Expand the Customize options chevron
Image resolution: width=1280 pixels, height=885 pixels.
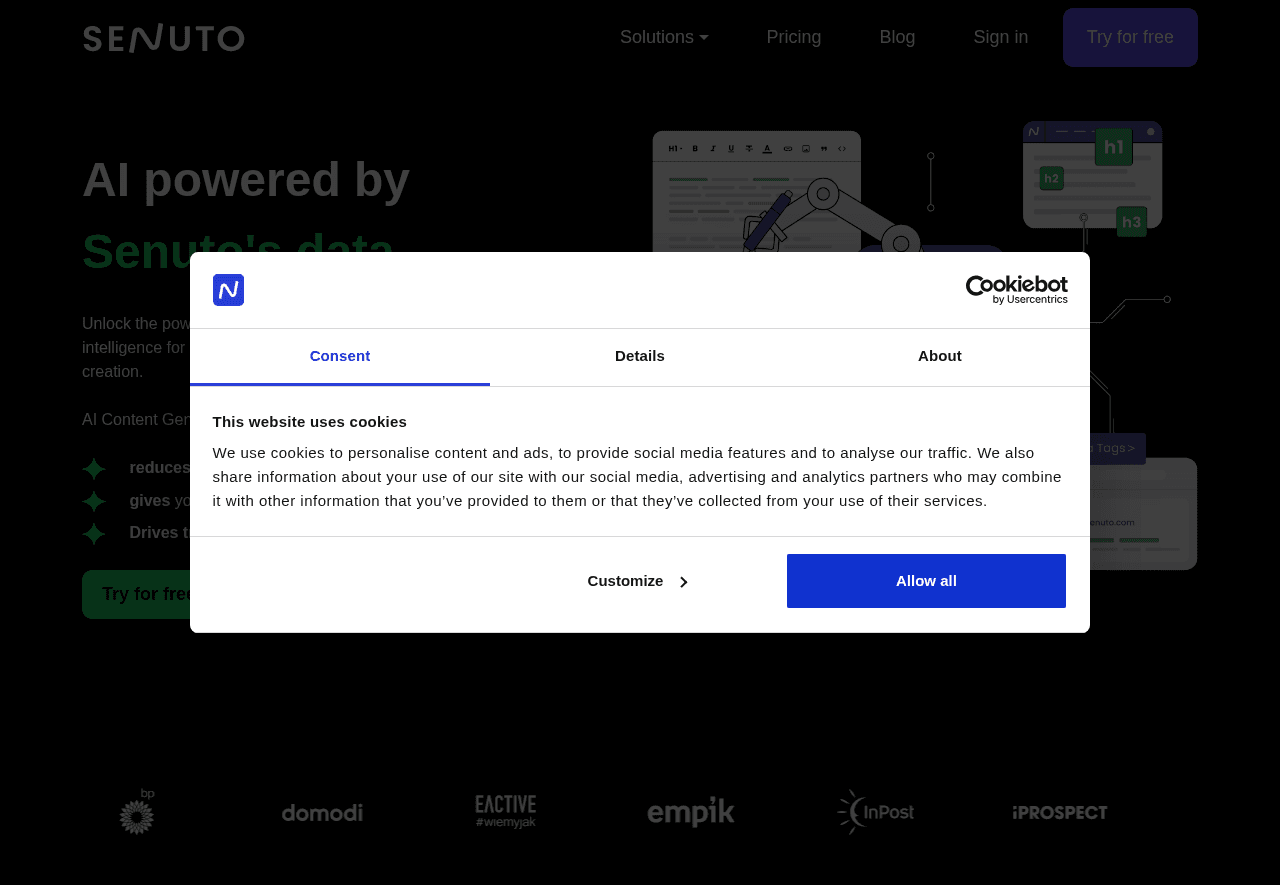pos(683,580)
